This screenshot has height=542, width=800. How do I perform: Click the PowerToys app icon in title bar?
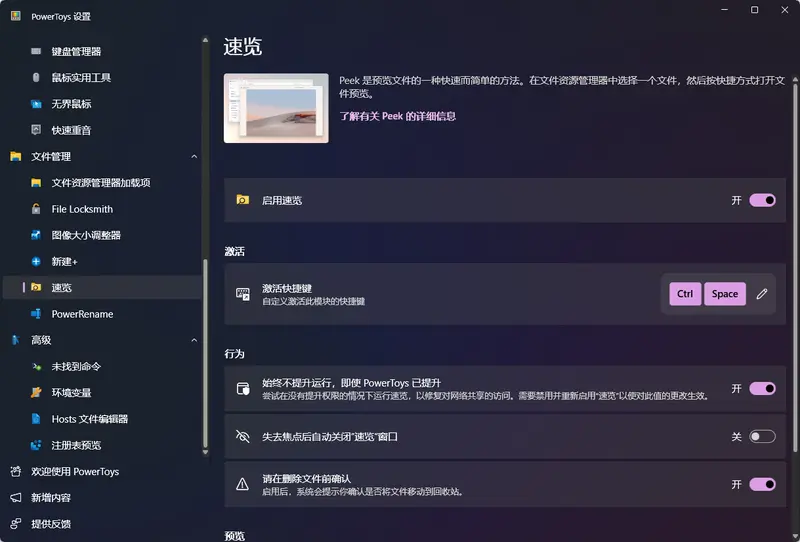[x=16, y=16]
